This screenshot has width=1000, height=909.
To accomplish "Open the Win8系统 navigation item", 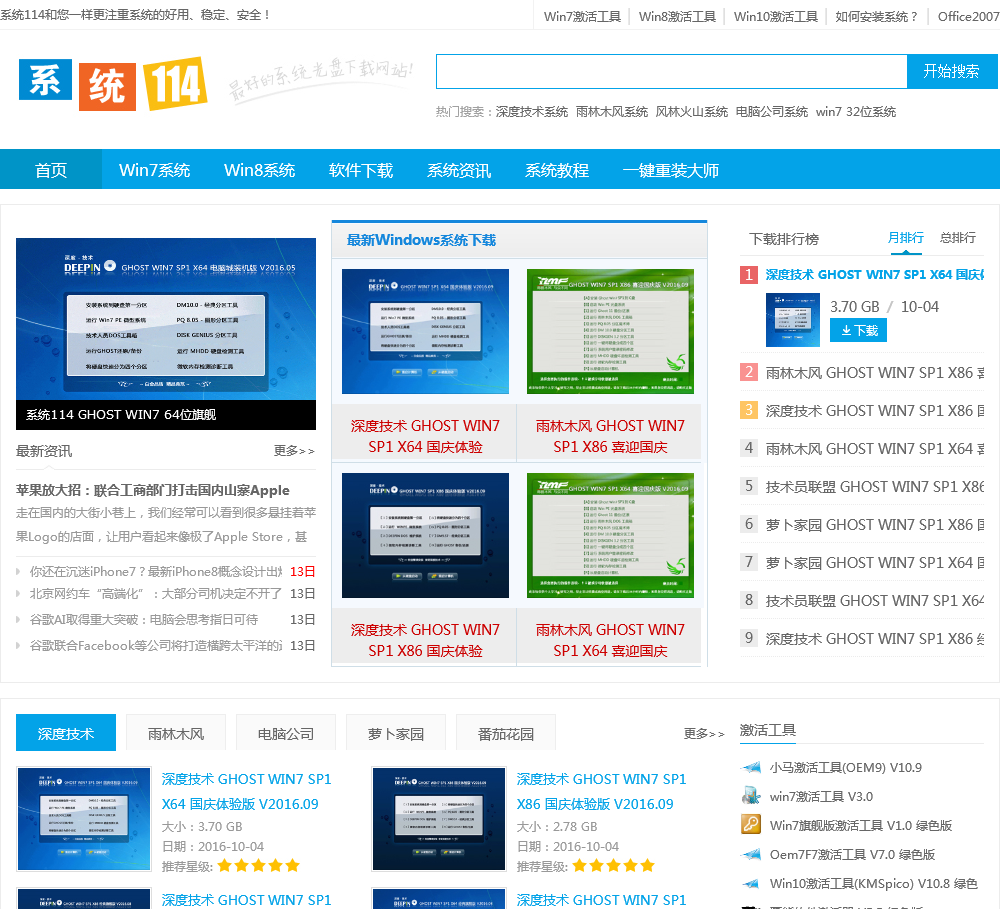I will pos(260,170).
